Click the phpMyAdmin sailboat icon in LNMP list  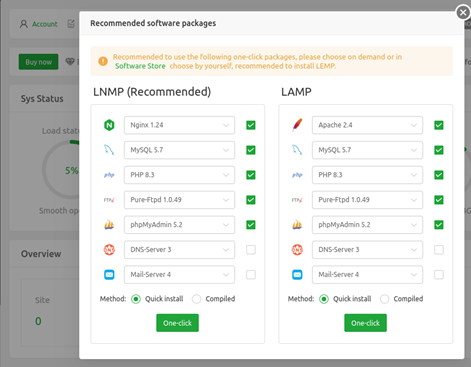click(109, 225)
